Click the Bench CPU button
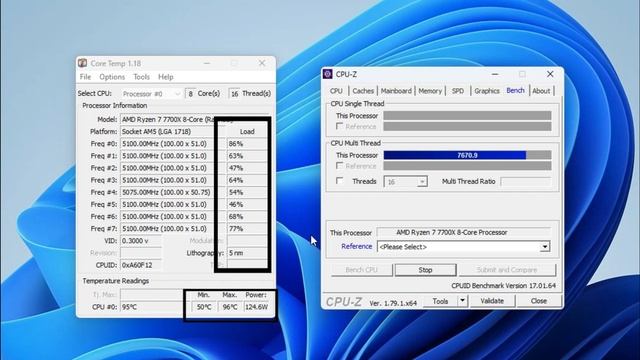 click(362, 270)
